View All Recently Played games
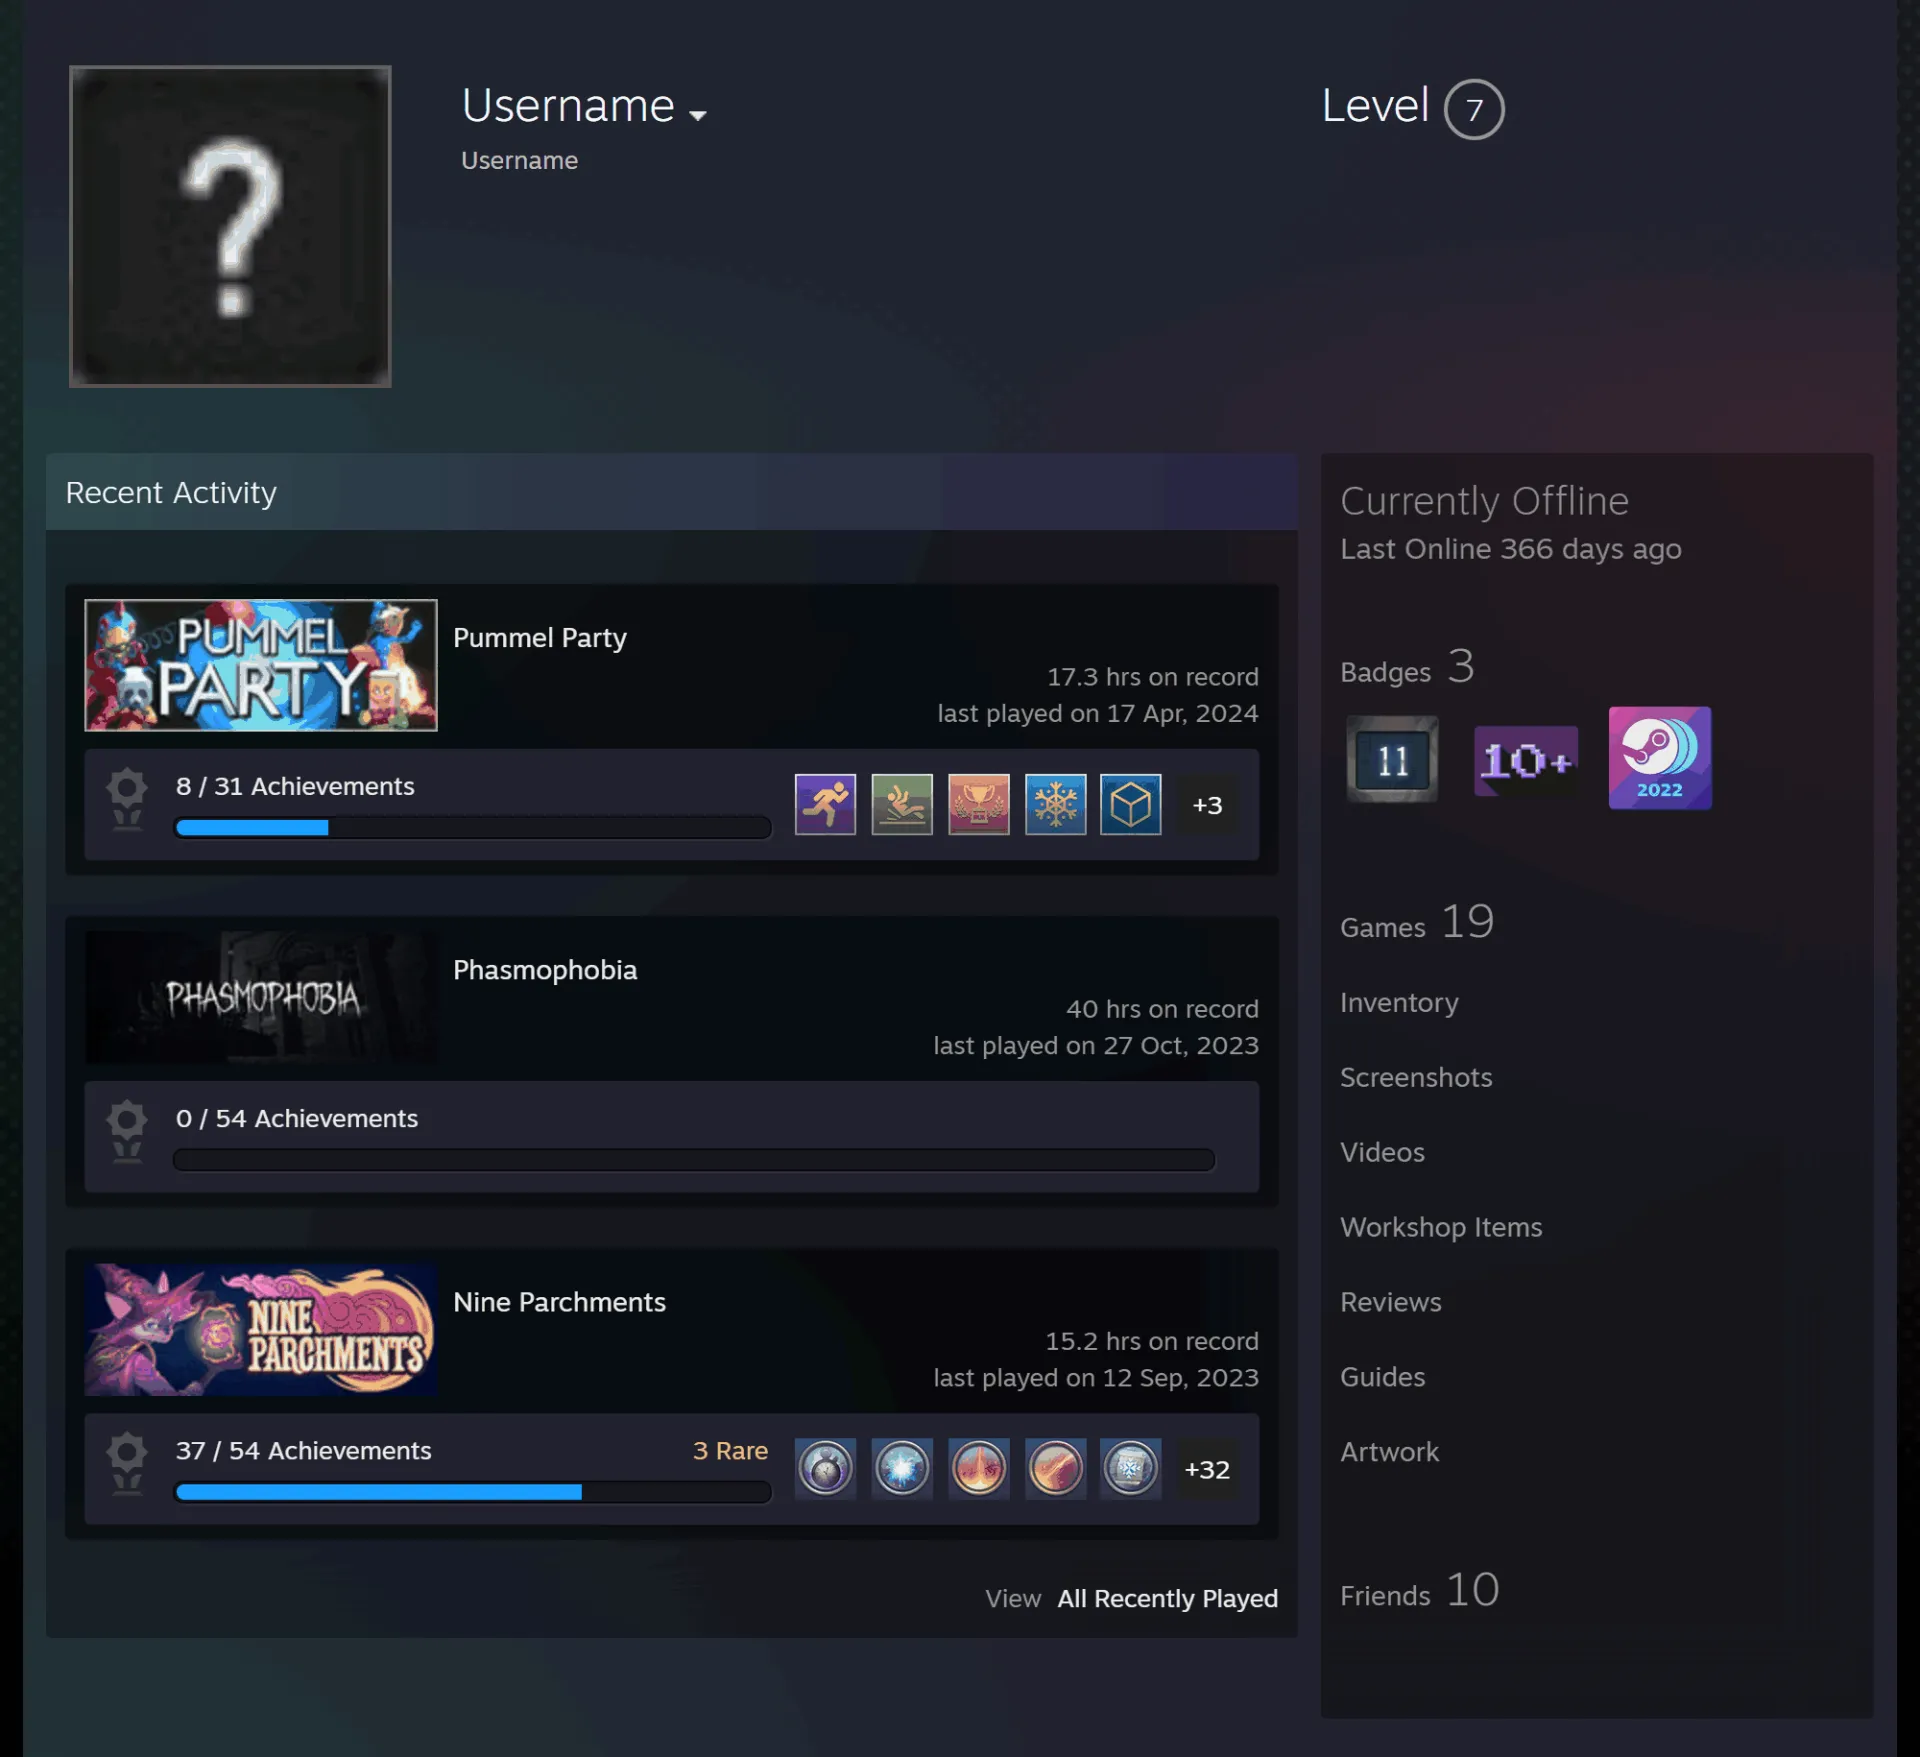The width and height of the screenshot is (1920, 1757). [x=1167, y=1598]
